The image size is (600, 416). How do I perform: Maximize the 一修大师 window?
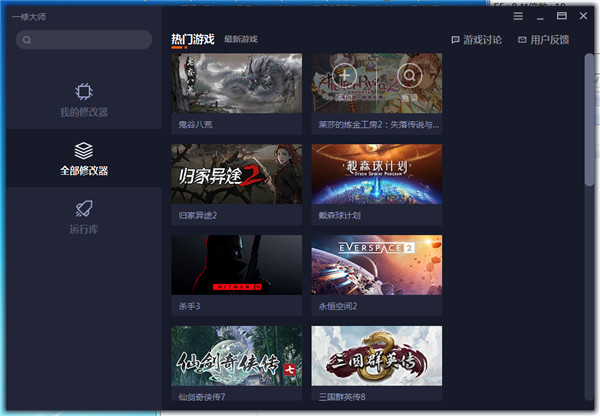(562, 16)
